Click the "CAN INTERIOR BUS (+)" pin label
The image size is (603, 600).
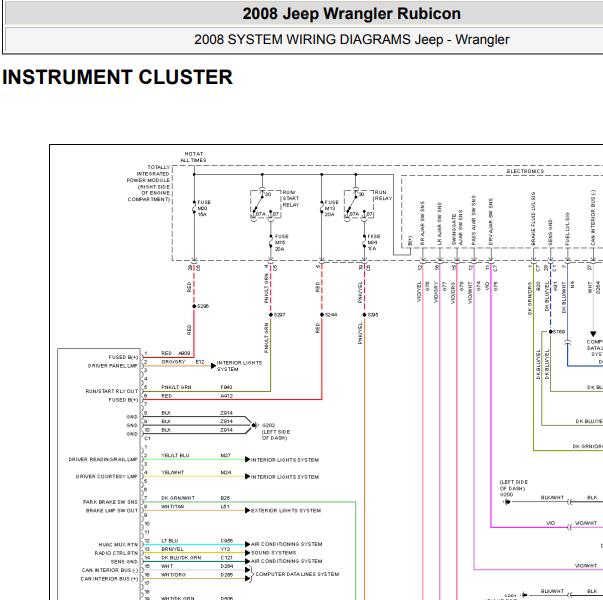pos(109,578)
